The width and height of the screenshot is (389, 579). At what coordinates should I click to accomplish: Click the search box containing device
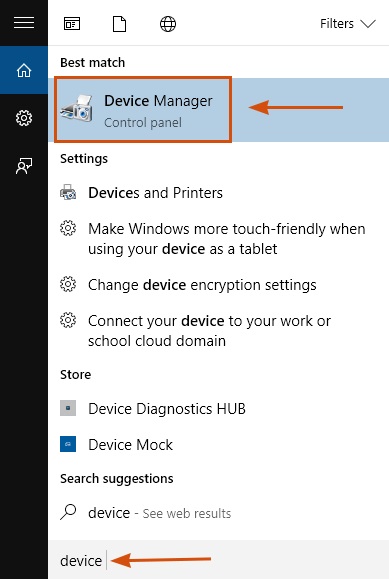[x=218, y=560]
